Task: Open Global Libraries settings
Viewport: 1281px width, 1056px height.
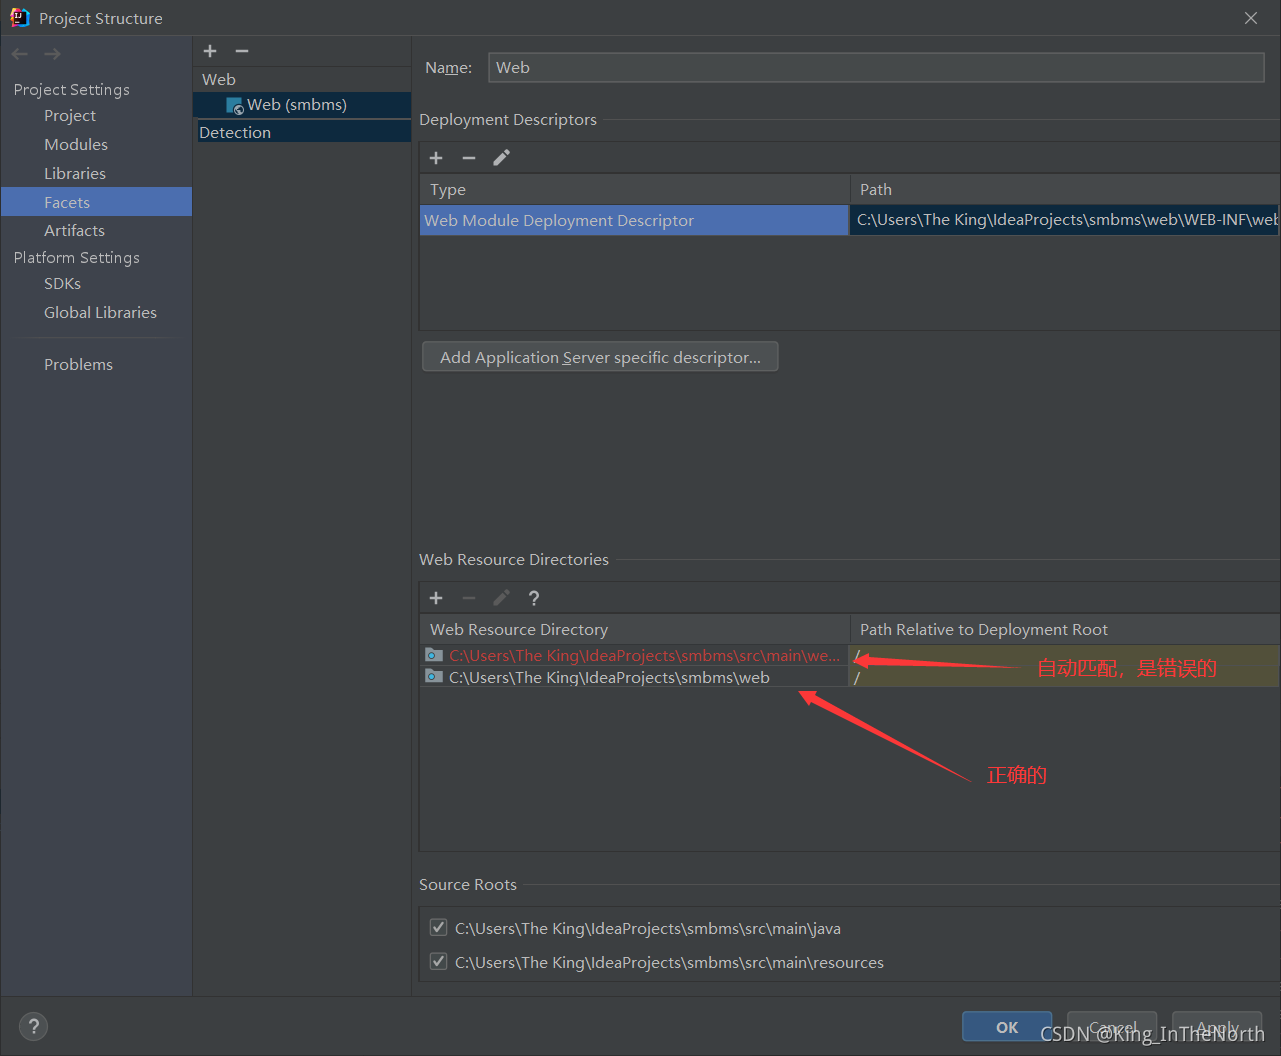Action: point(100,313)
